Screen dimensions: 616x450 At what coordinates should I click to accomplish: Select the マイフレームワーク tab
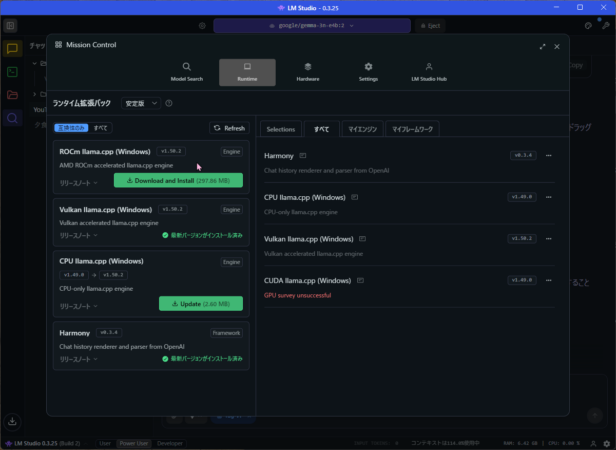[x=412, y=129]
